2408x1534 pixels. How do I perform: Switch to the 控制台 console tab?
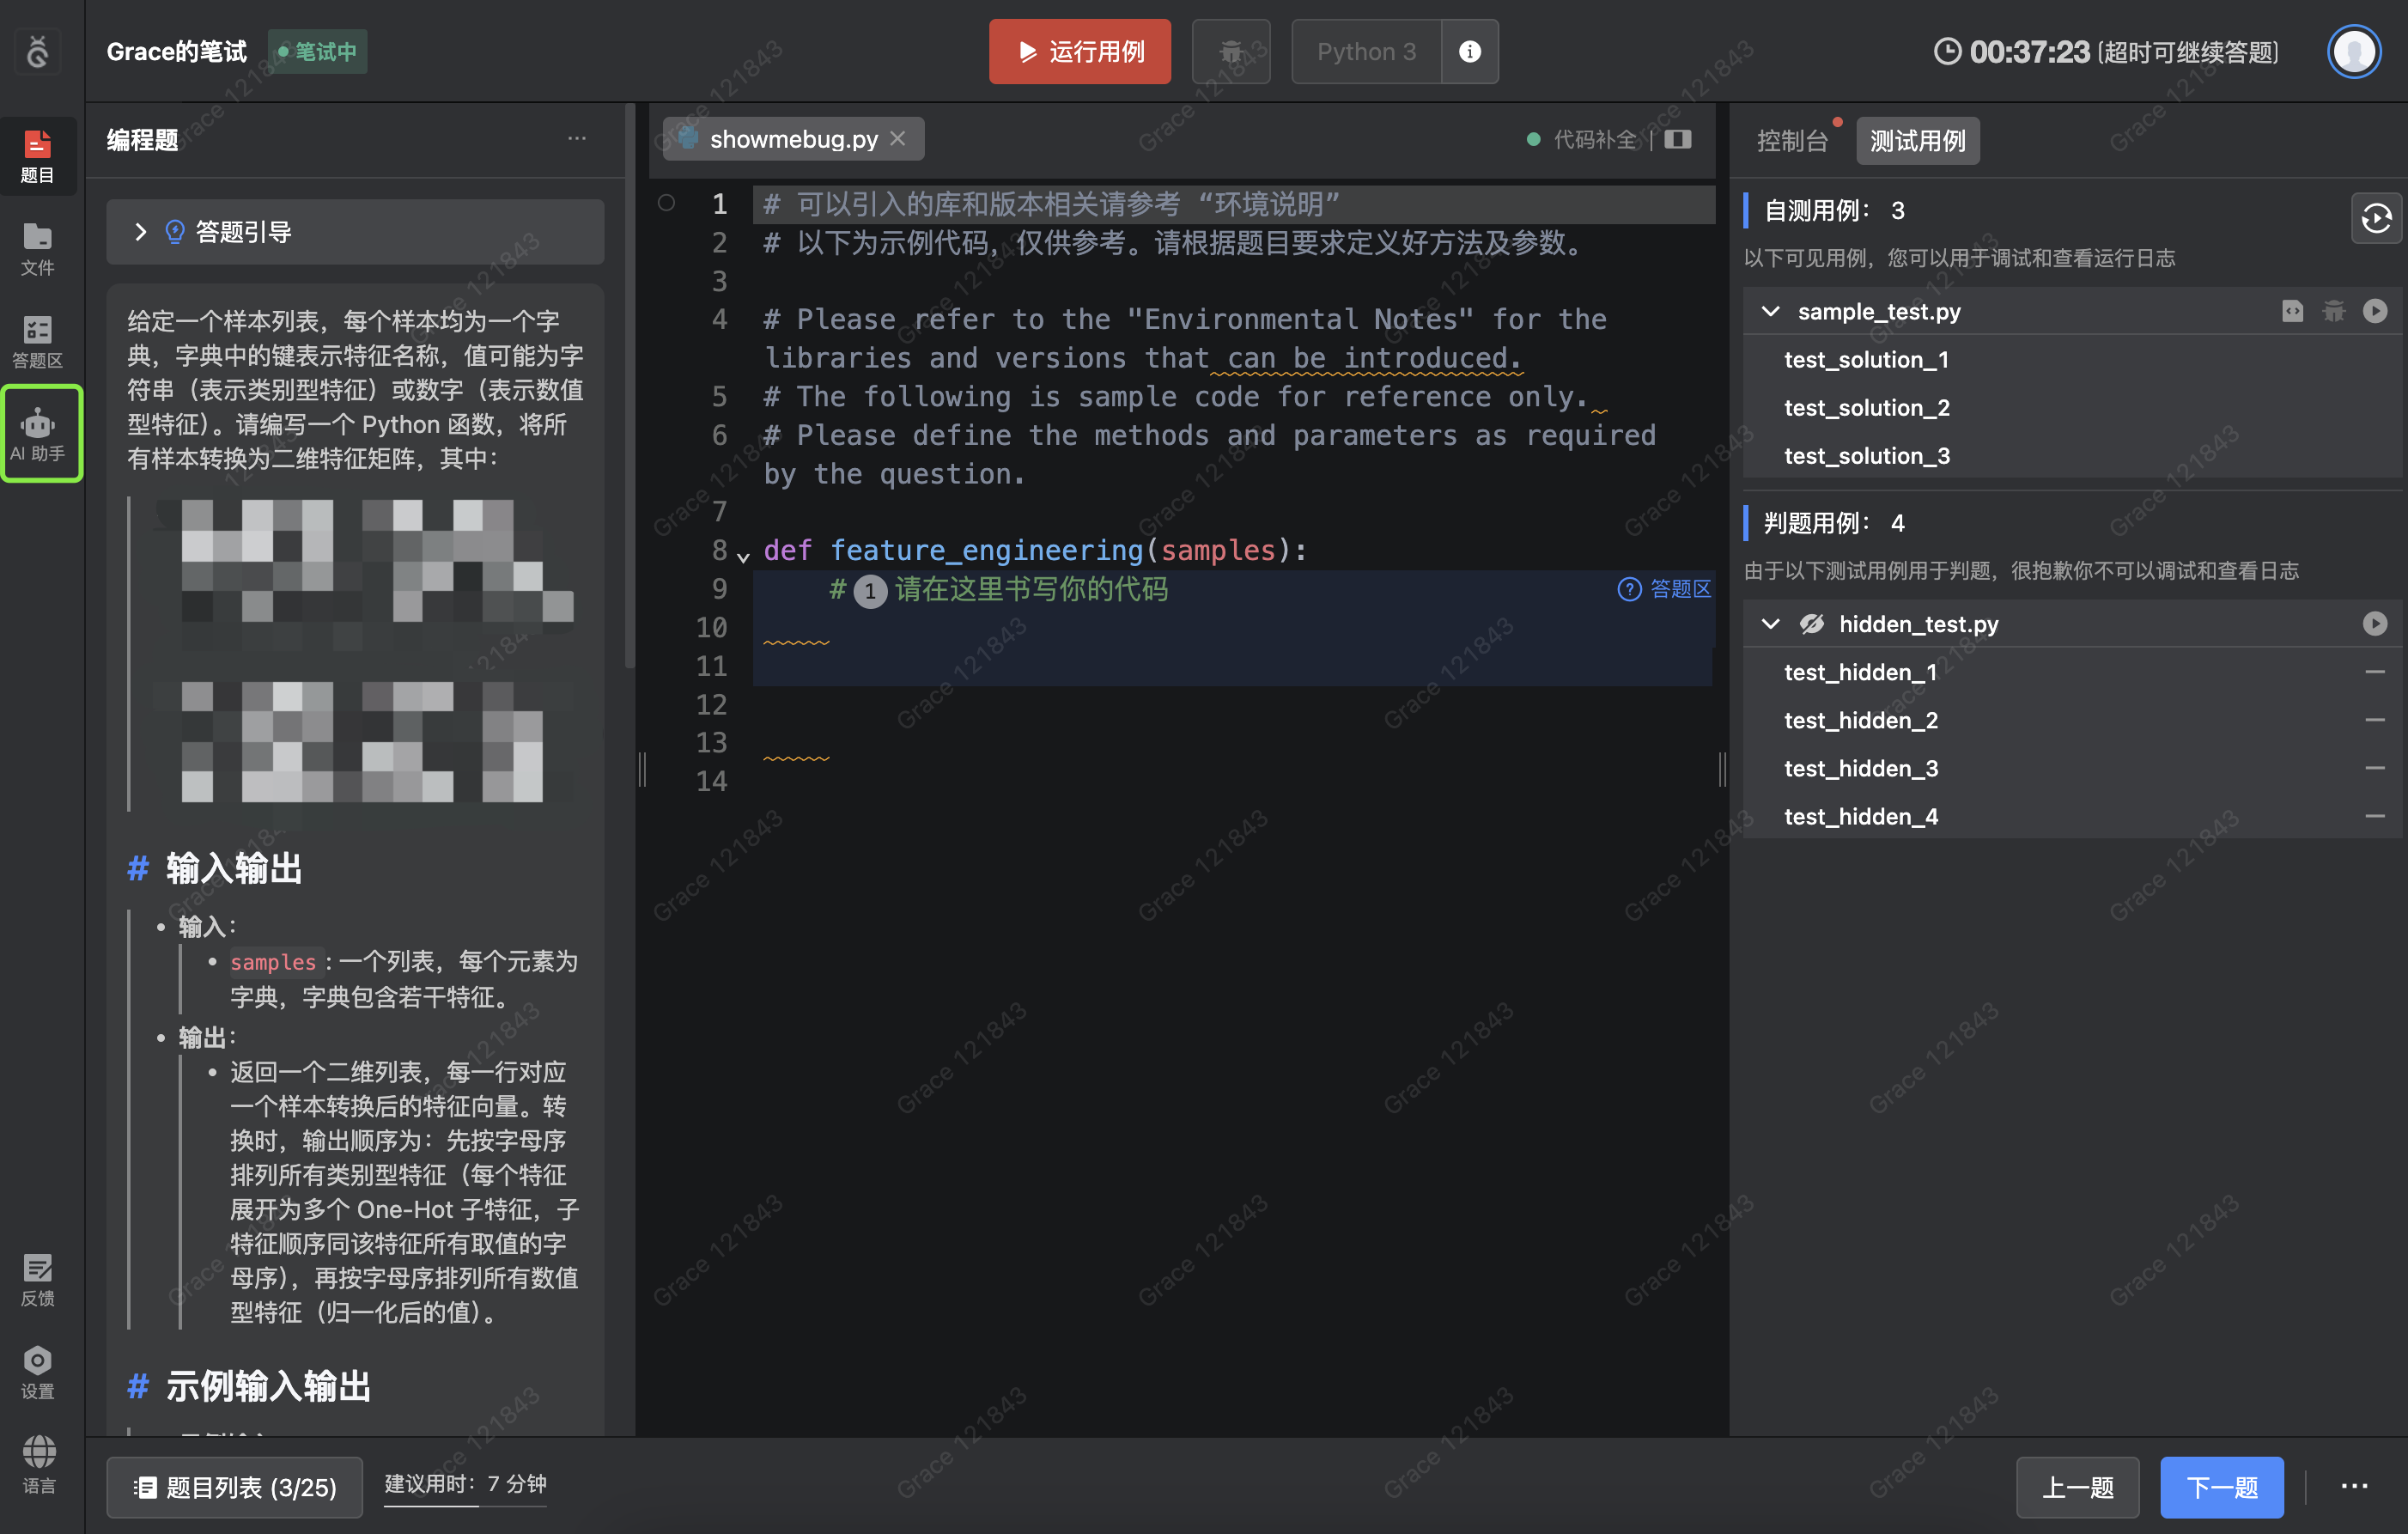1791,140
